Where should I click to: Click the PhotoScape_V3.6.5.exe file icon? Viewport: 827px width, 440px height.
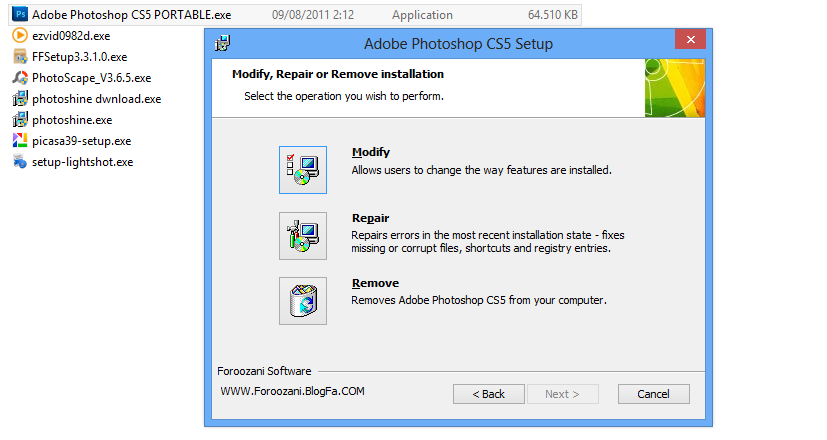coord(20,78)
